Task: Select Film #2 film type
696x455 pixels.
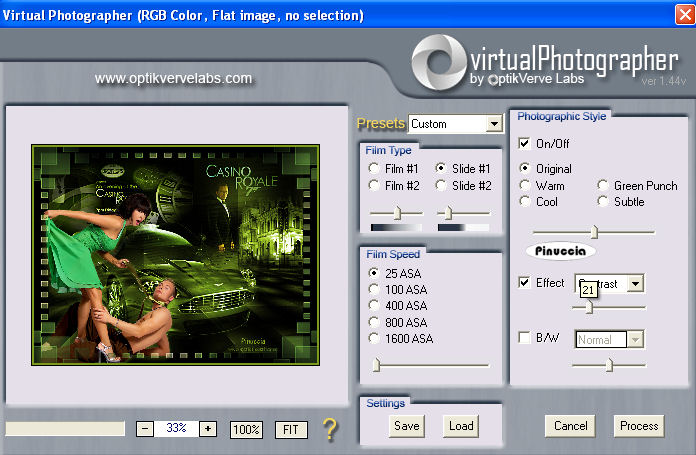Action: click(374, 185)
